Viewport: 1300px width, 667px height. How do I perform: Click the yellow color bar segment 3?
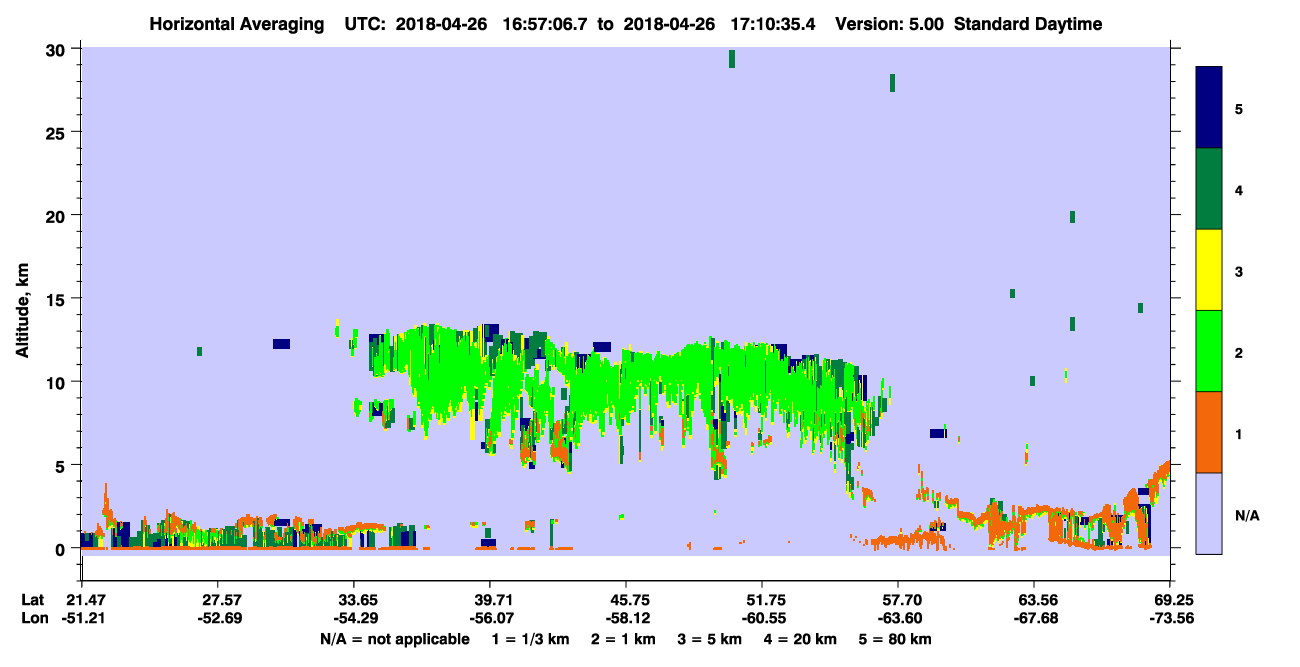[x=1209, y=270]
